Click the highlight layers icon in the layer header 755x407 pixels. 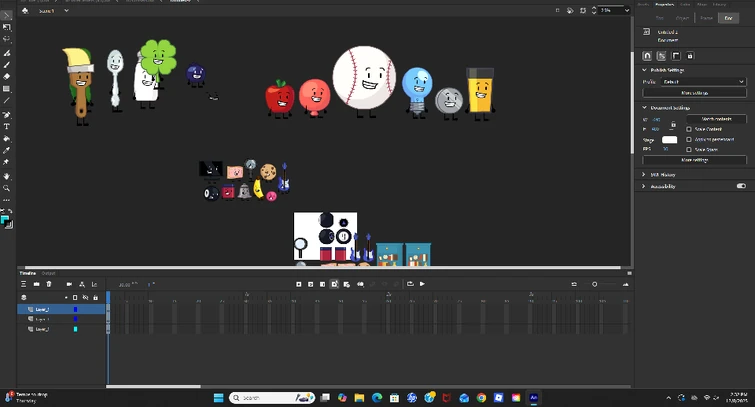click(66, 298)
